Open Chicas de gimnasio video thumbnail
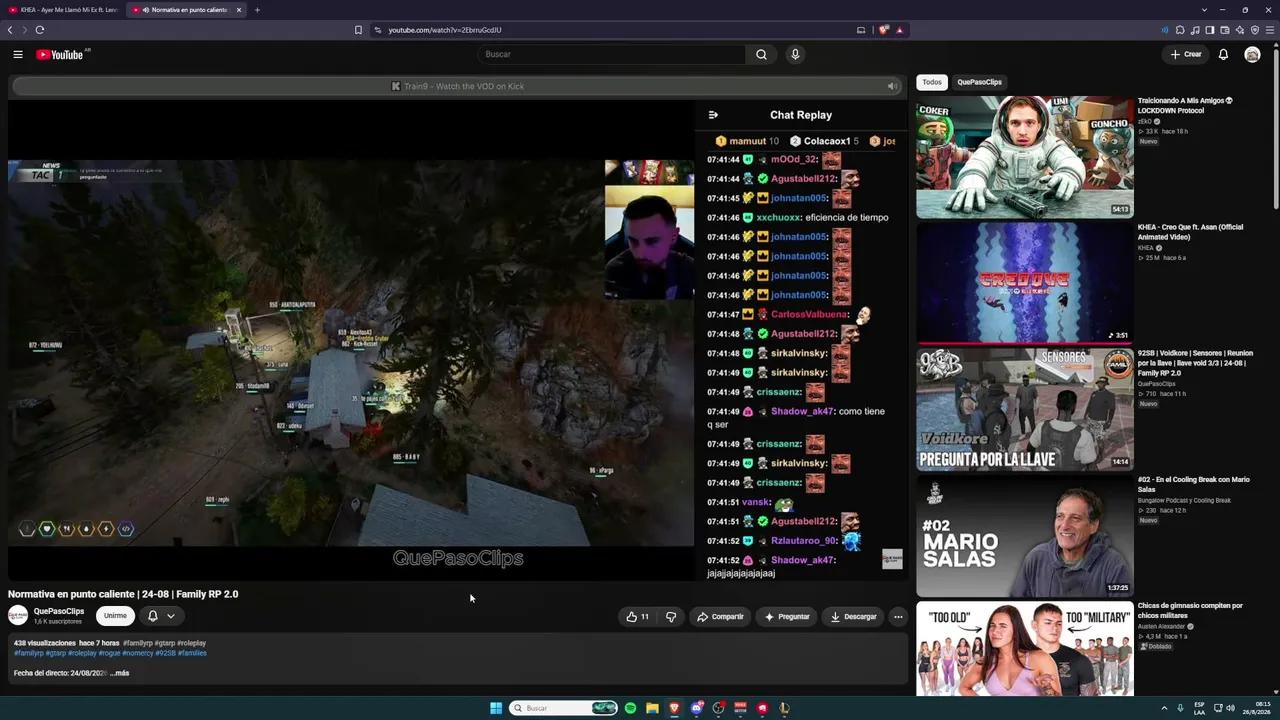The image size is (1280, 720). (x=1025, y=648)
